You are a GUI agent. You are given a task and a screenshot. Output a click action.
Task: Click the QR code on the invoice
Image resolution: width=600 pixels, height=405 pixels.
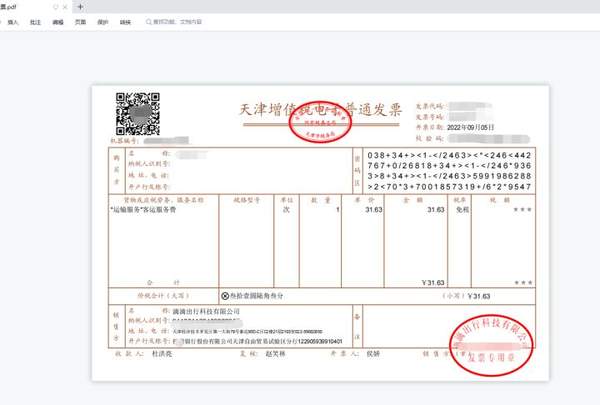(x=138, y=114)
